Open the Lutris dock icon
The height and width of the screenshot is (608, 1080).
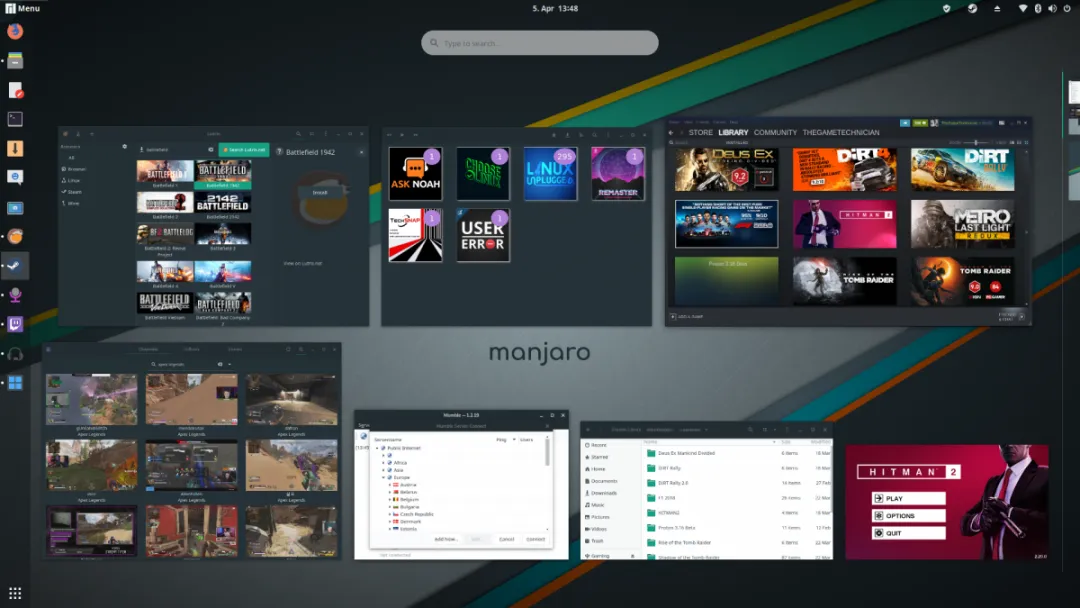pos(15,236)
